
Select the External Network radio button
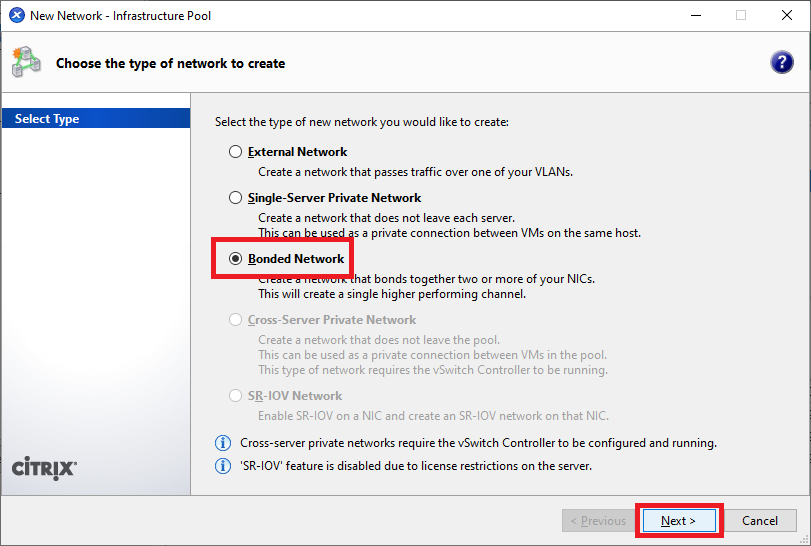(235, 152)
